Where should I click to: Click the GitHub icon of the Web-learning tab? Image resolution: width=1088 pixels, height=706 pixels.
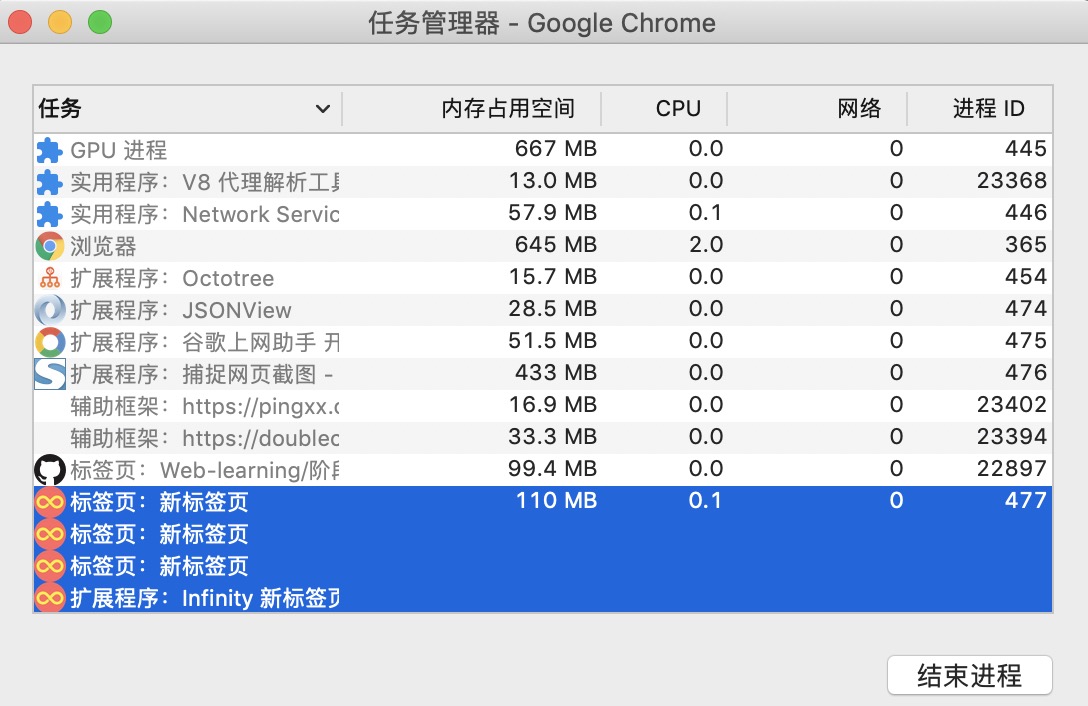[x=49, y=470]
